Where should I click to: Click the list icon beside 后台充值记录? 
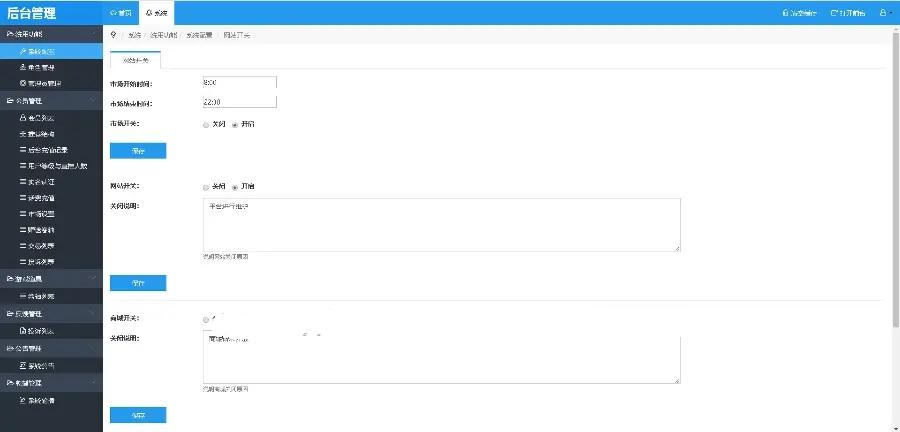point(23,150)
